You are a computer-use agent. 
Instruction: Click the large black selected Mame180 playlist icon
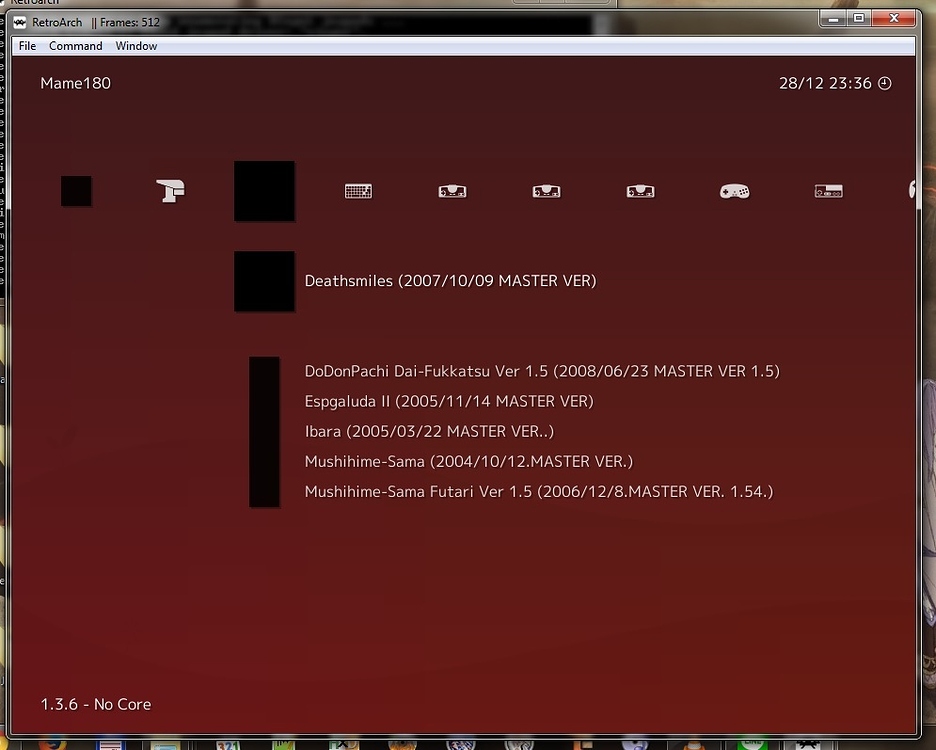(x=264, y=191)
